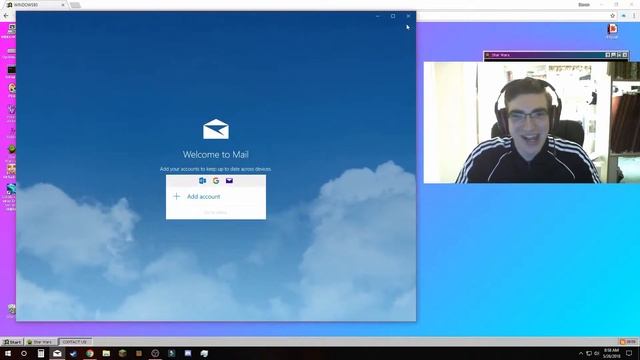Open the circular wheel icon on taskbar
The width and height of the screenshot is (640, 360).
155,353
